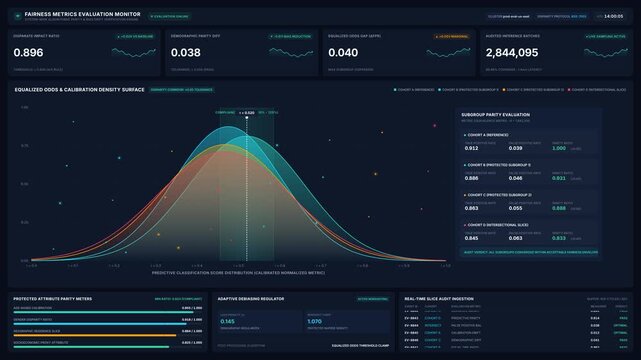The height and width of the screenshot is (360, 641).
Task: Click the Protected Attribute Parity Meters heading
Action: point(52,299)
